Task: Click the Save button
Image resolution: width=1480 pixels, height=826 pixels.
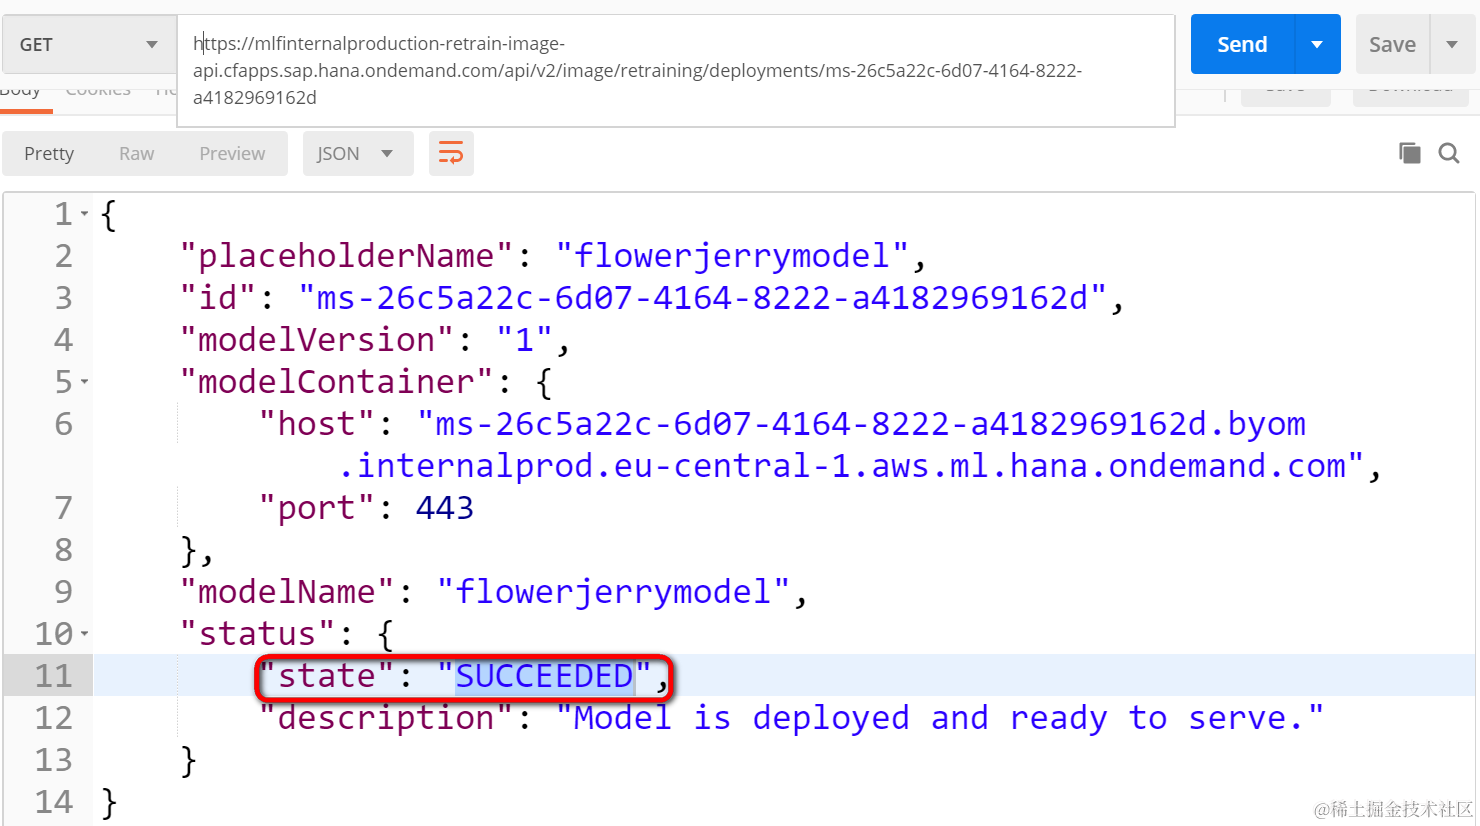Action: [x=1392, y=44]
